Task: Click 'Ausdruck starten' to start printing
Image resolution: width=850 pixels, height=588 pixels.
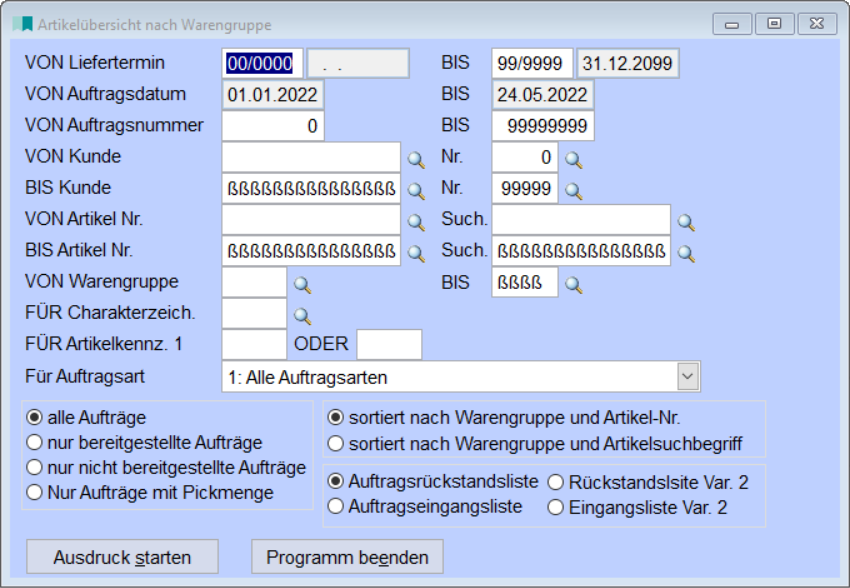Action: click(120, 557)
